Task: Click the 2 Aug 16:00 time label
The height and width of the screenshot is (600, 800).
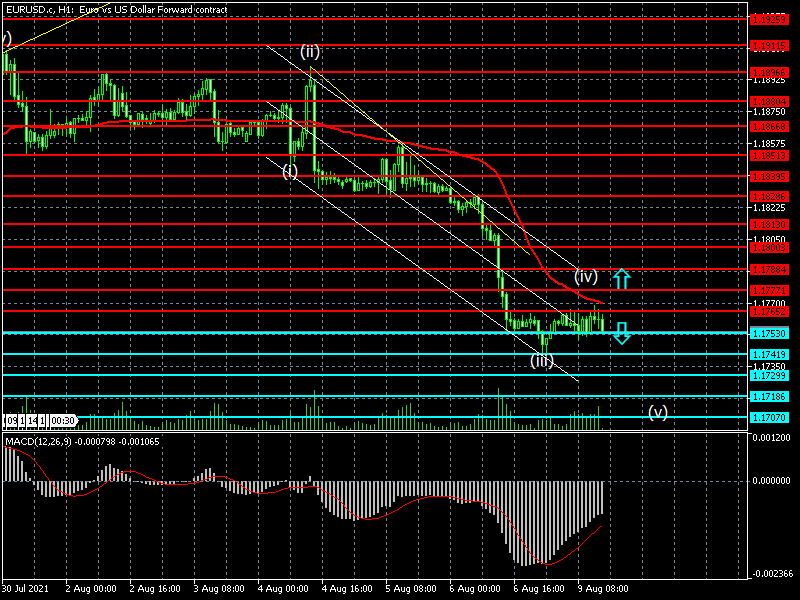Action: coord(155,588)
